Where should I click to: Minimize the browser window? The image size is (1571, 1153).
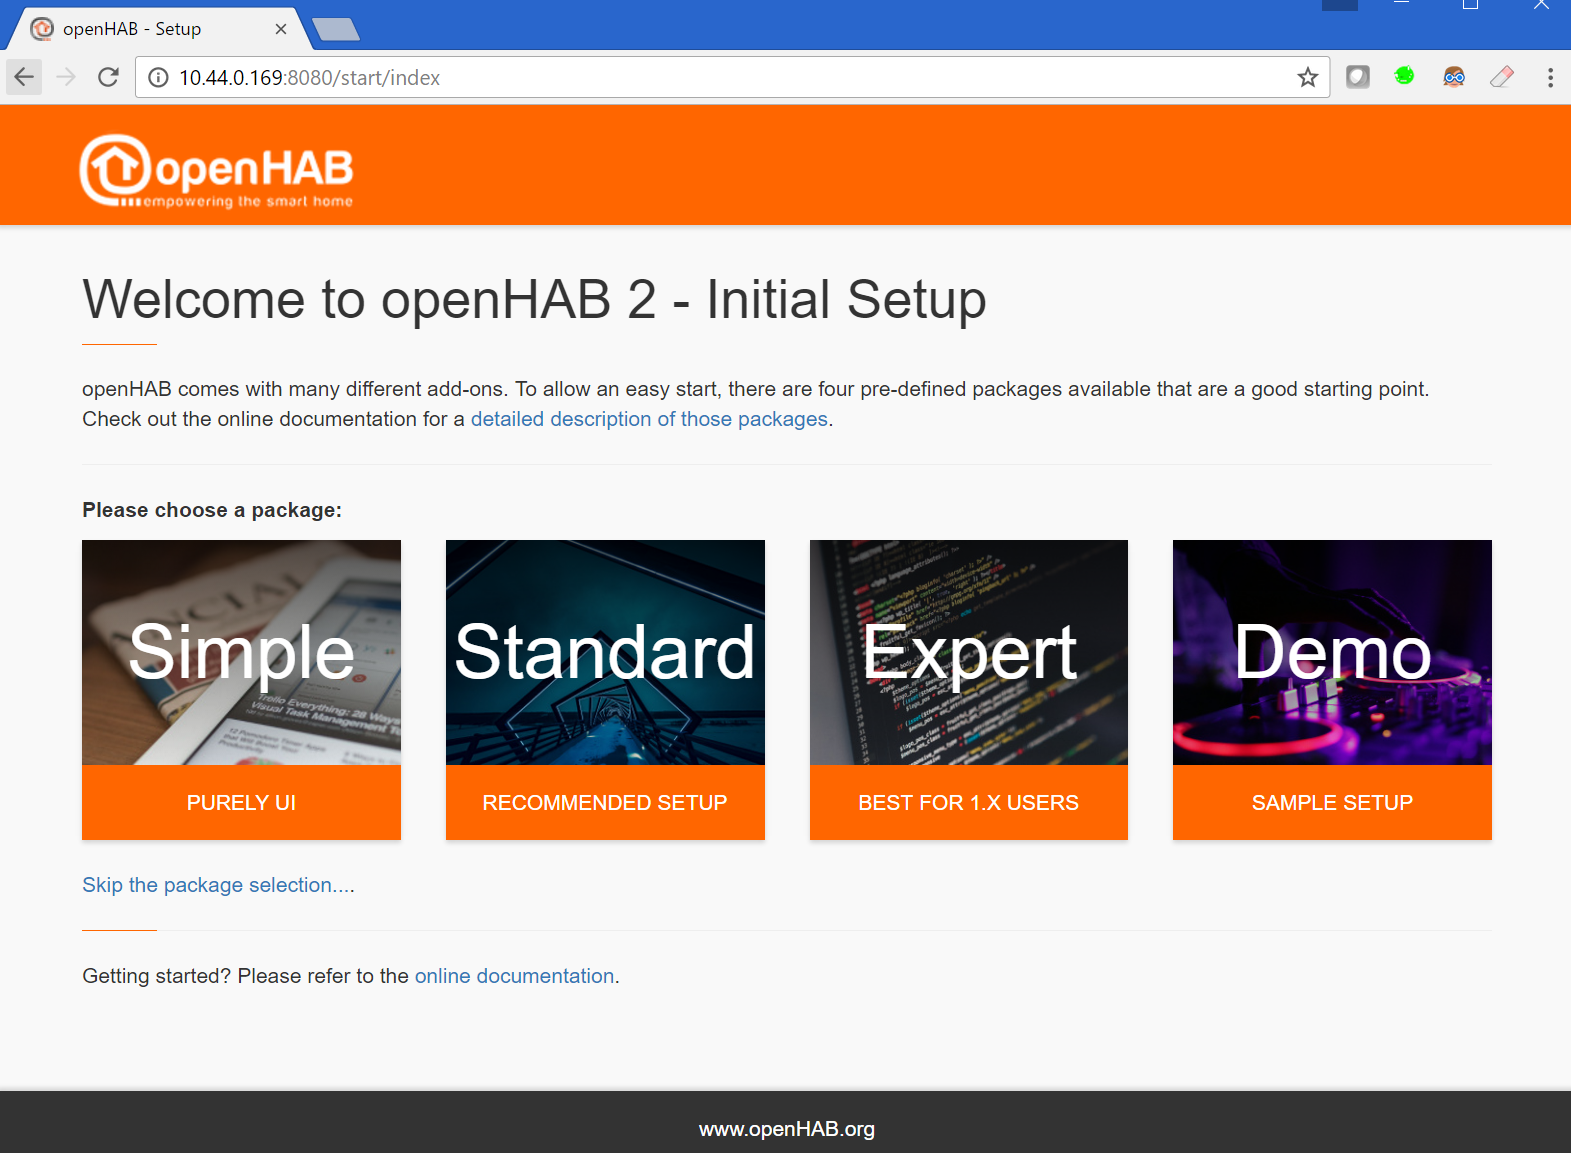pos(1402,5)
